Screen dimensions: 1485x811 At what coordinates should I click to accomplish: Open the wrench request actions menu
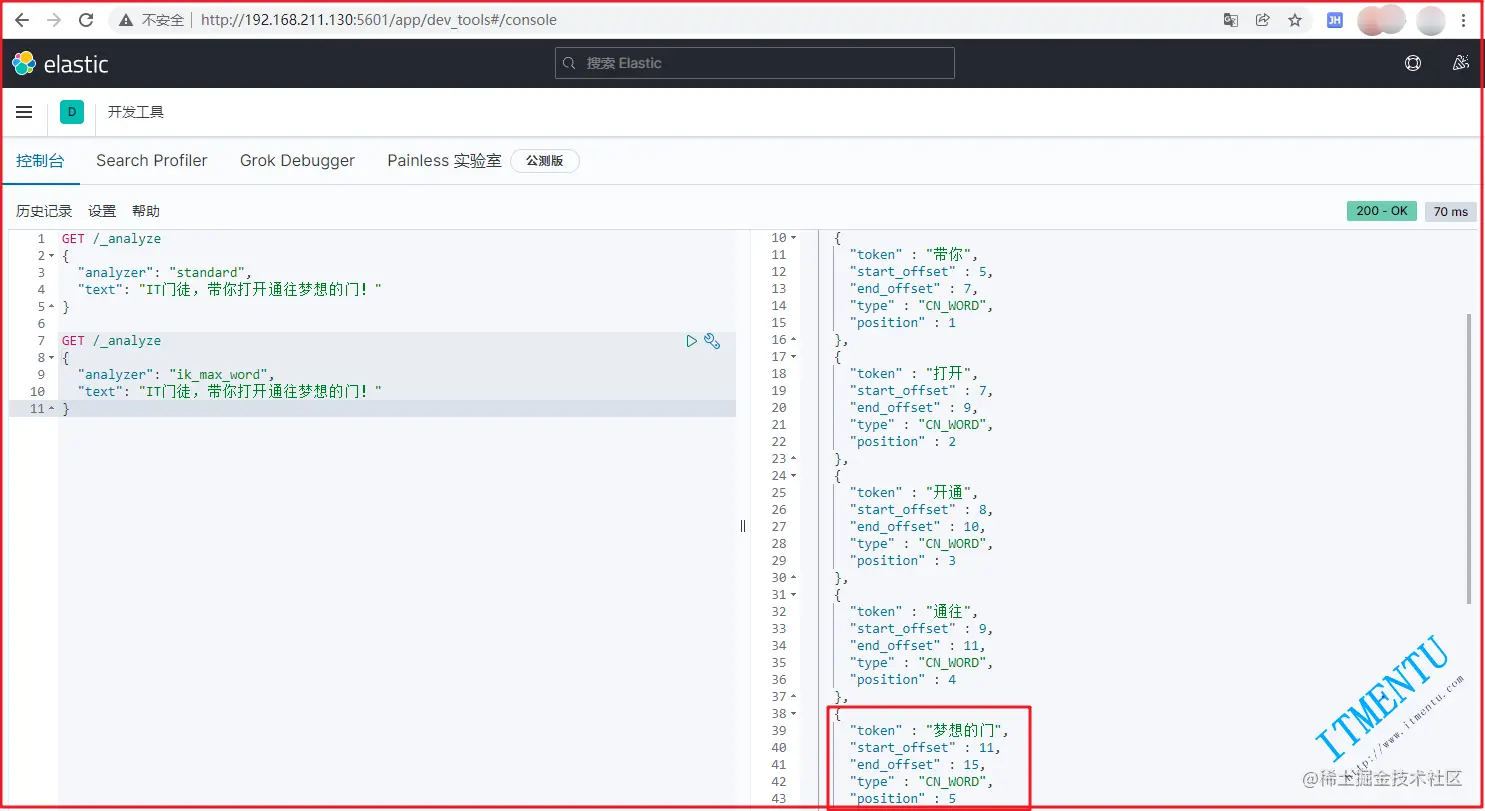tap(712, 341)
